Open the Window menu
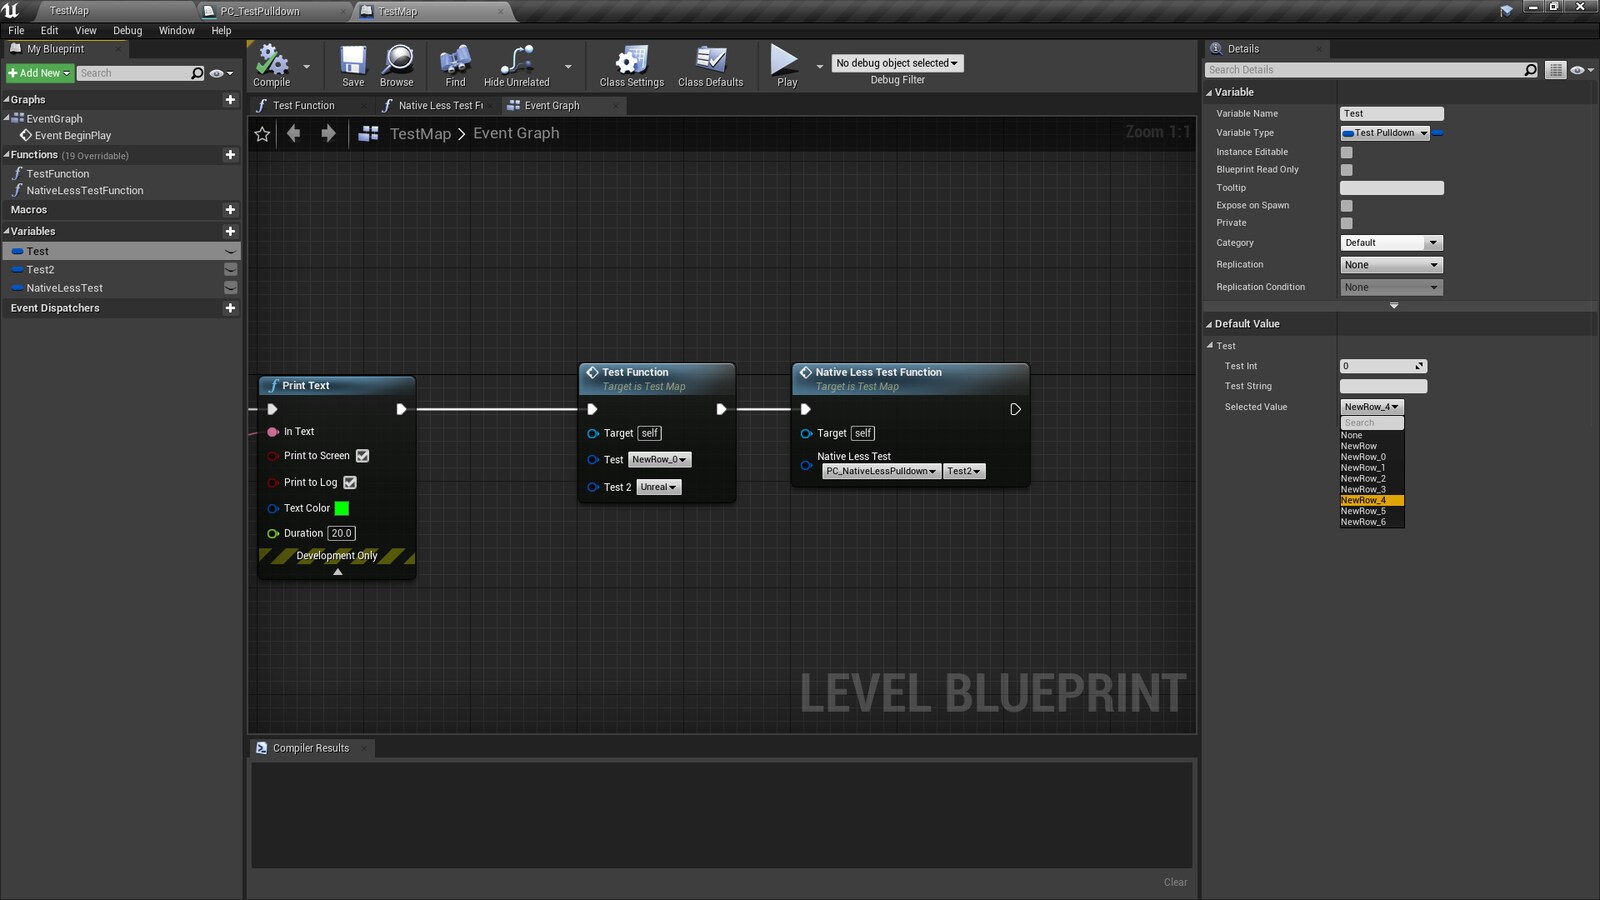The width and height of the screenshot is (1600, 900). (x=176, y=30)
